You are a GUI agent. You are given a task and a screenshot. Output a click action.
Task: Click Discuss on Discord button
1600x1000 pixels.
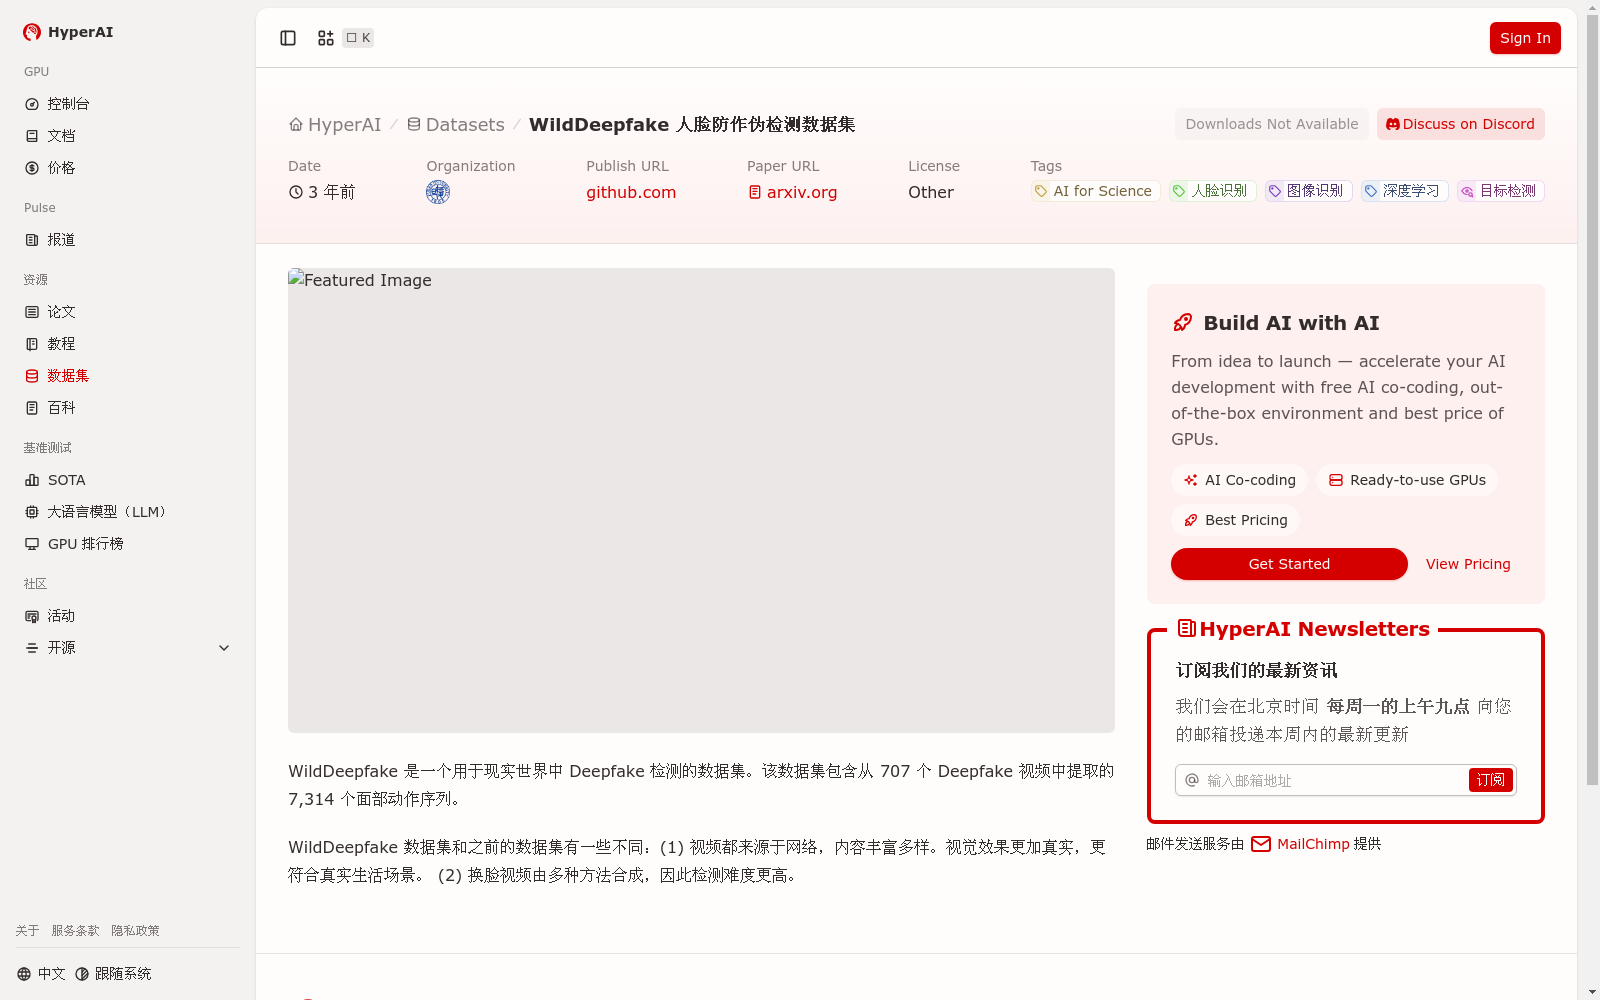(1461, 124)
